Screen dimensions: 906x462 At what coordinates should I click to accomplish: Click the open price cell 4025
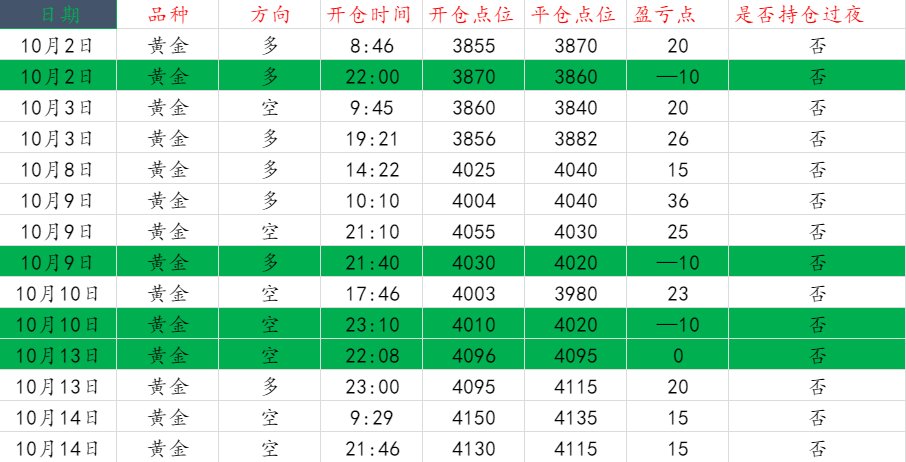pos(473,170)
